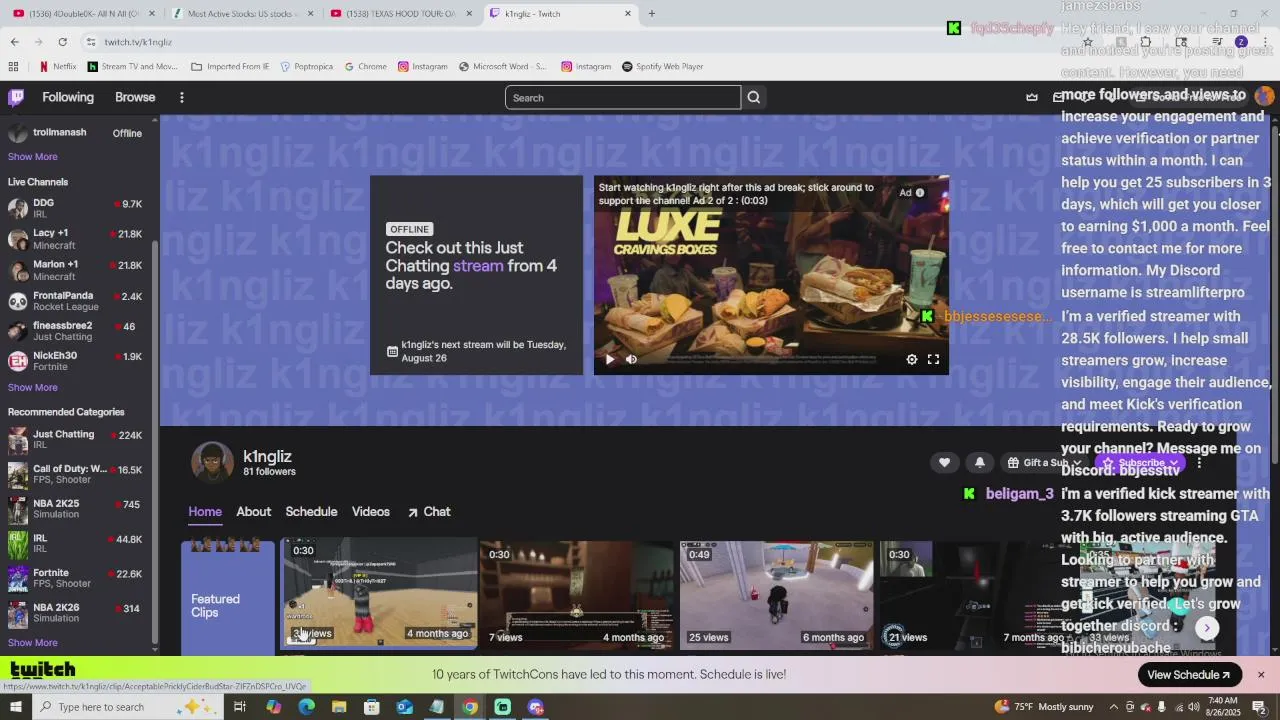This screenshot has height=720, width=1280.
Task: Open Prime loot crown icon
Action: (1032, 97)
